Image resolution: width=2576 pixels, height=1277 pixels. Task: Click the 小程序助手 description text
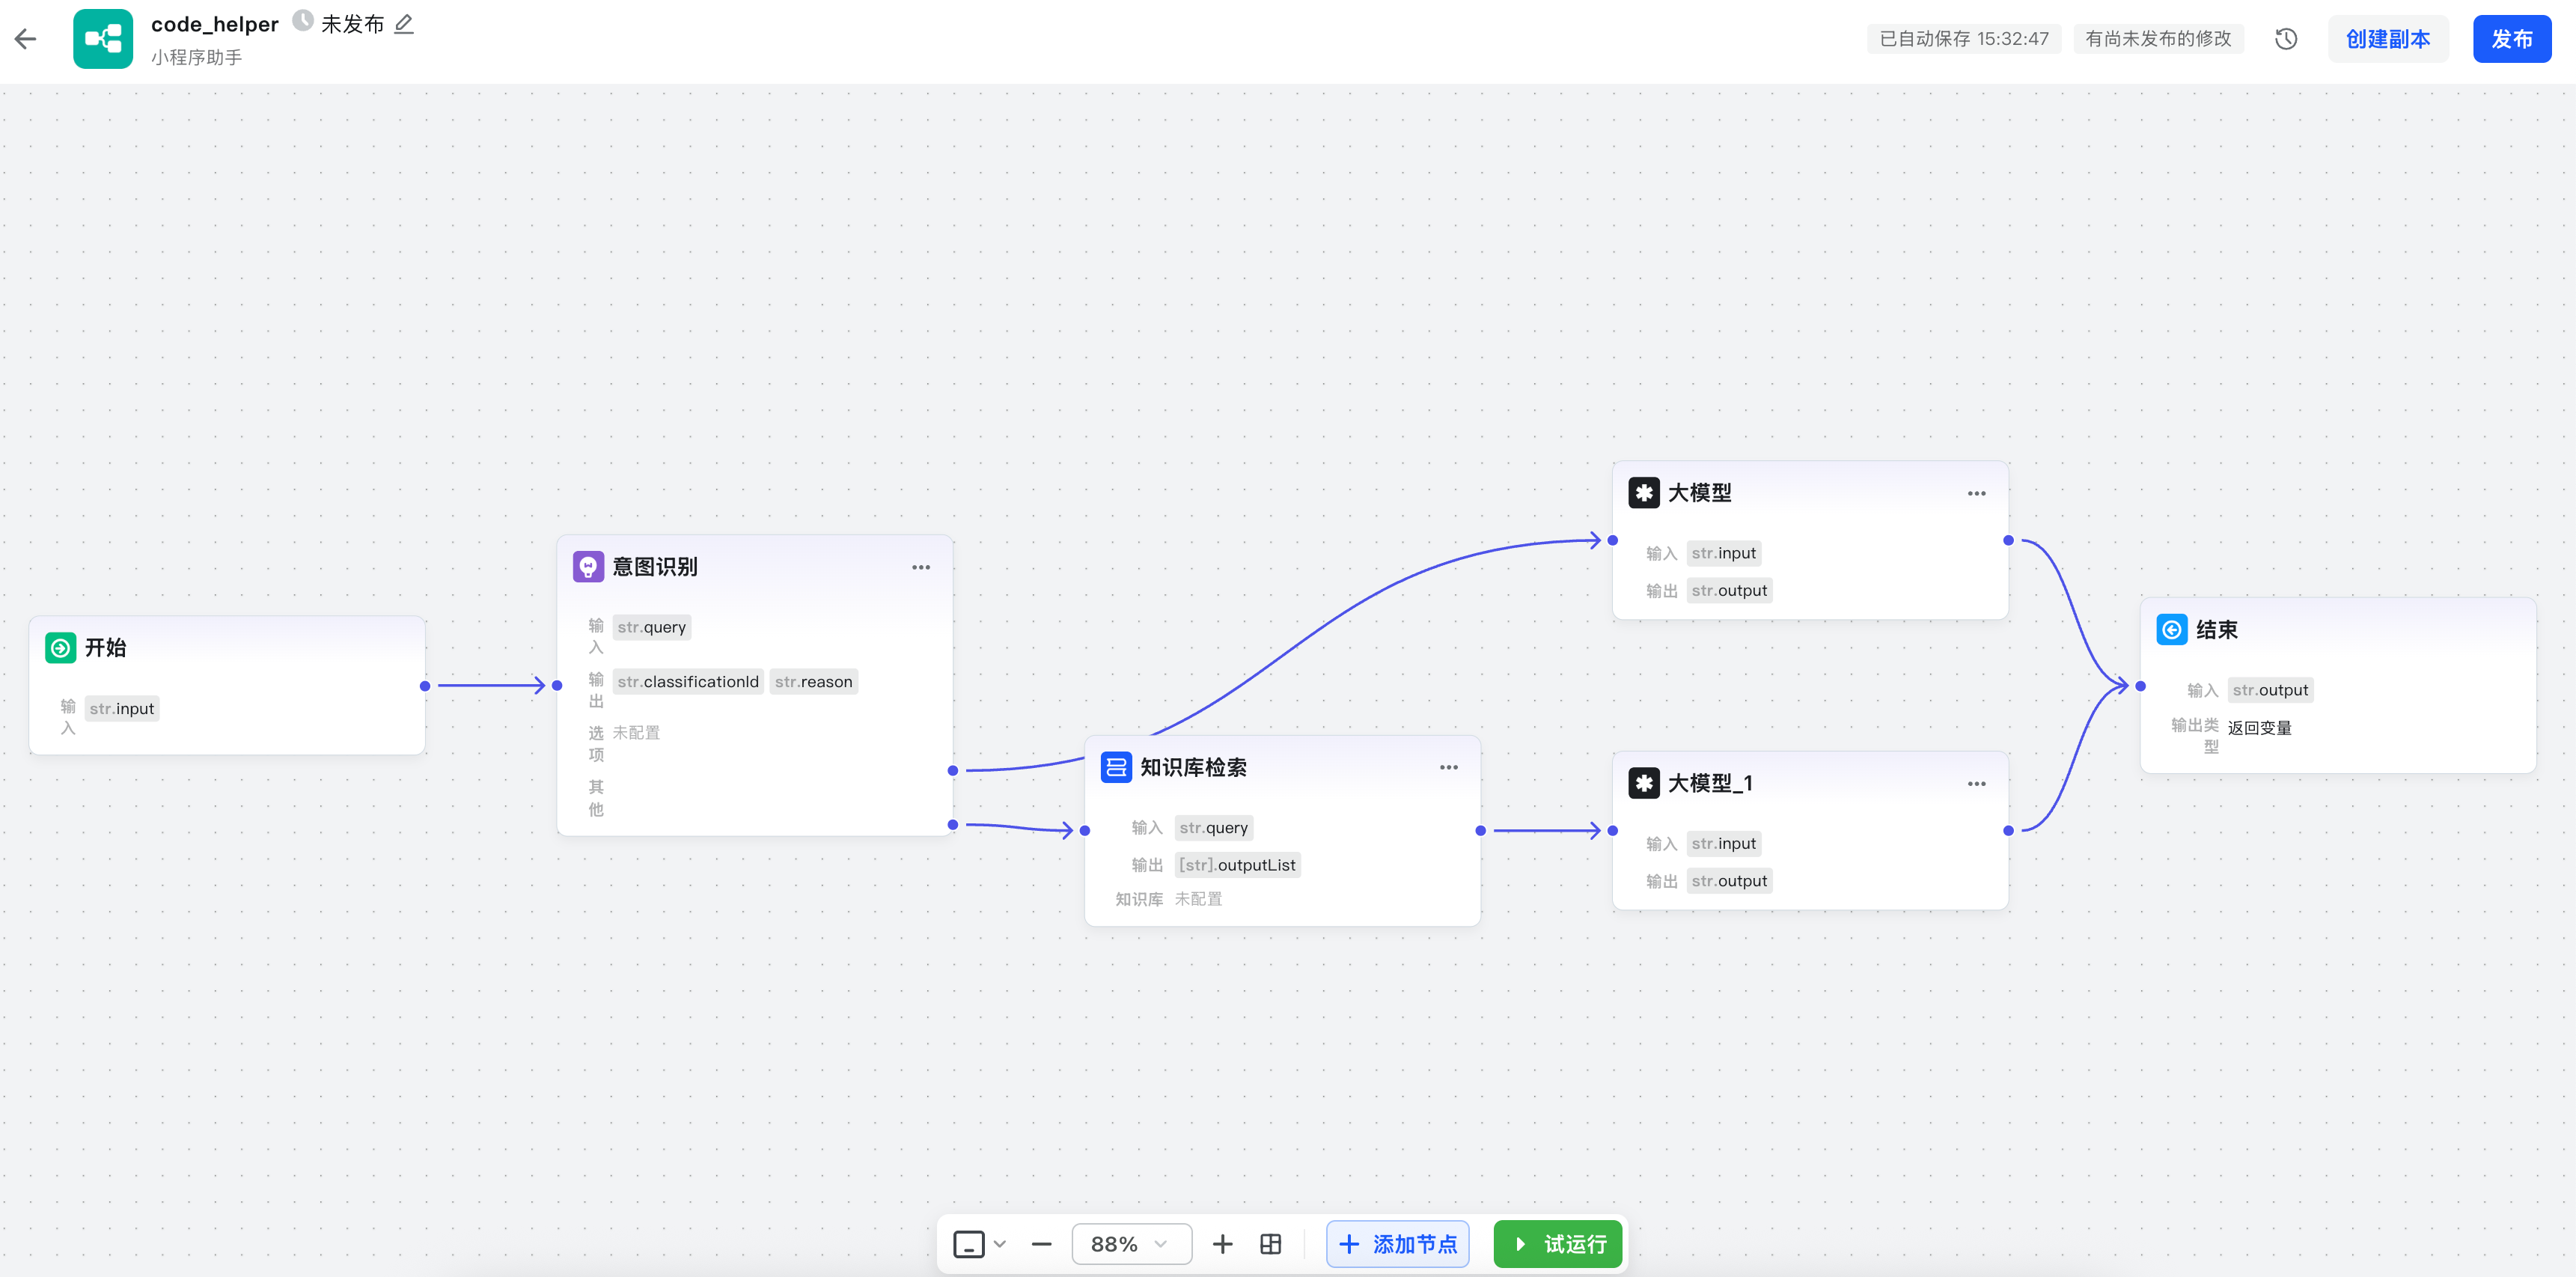[x=197, y=57]
